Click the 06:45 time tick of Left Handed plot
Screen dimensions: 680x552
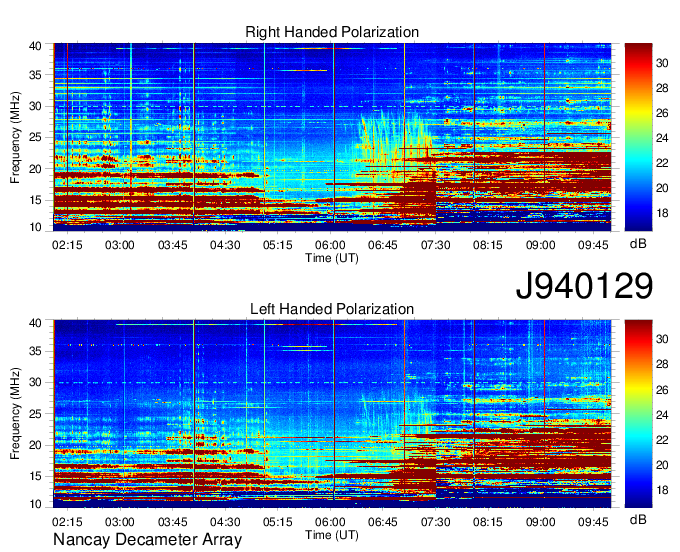point(383,522)
